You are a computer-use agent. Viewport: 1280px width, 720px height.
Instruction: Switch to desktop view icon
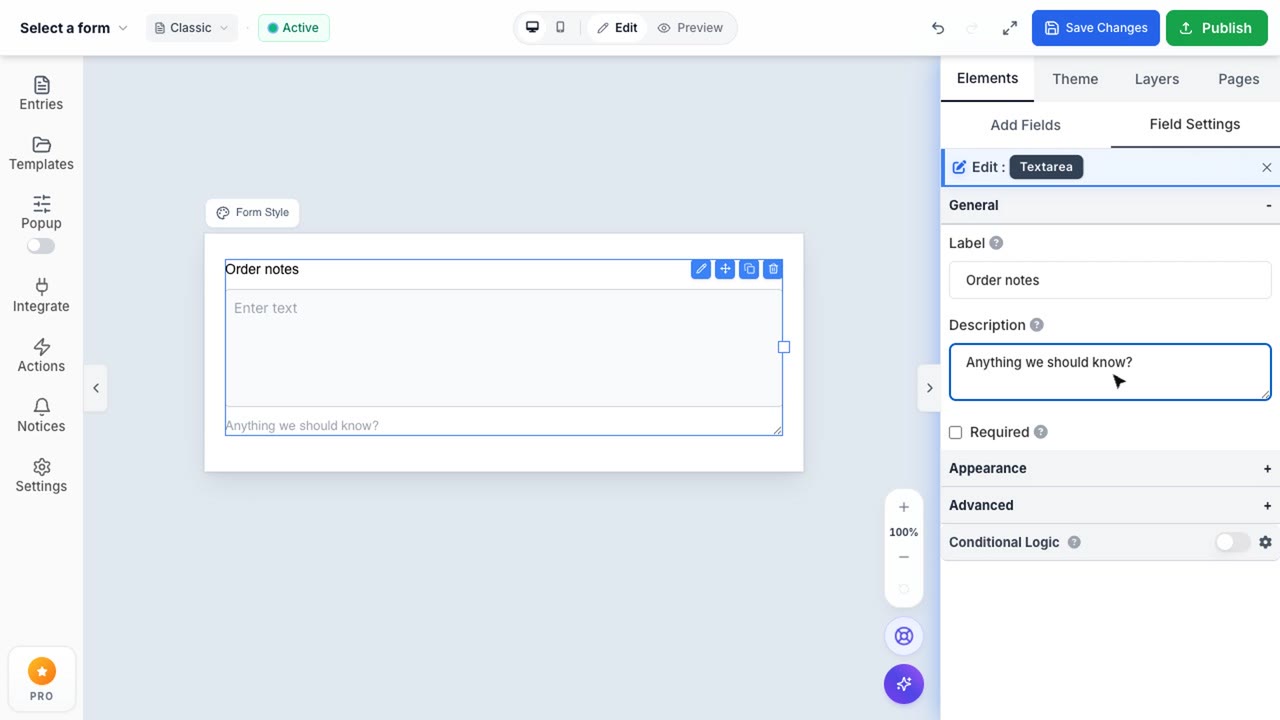pos(532,28)
